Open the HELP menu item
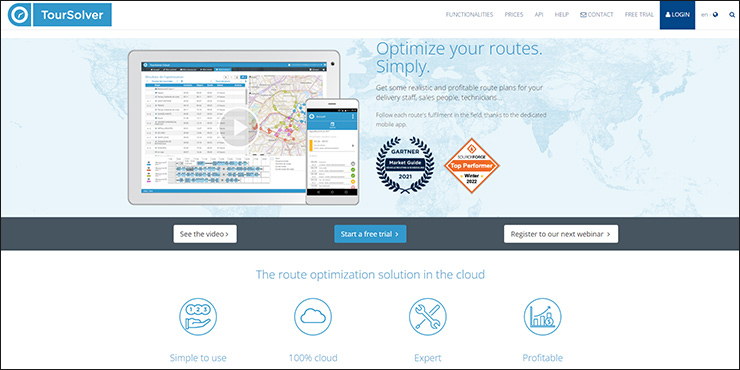Image resolution: width=740 pixels, height=370 pixels. click(x=562, y=15)
